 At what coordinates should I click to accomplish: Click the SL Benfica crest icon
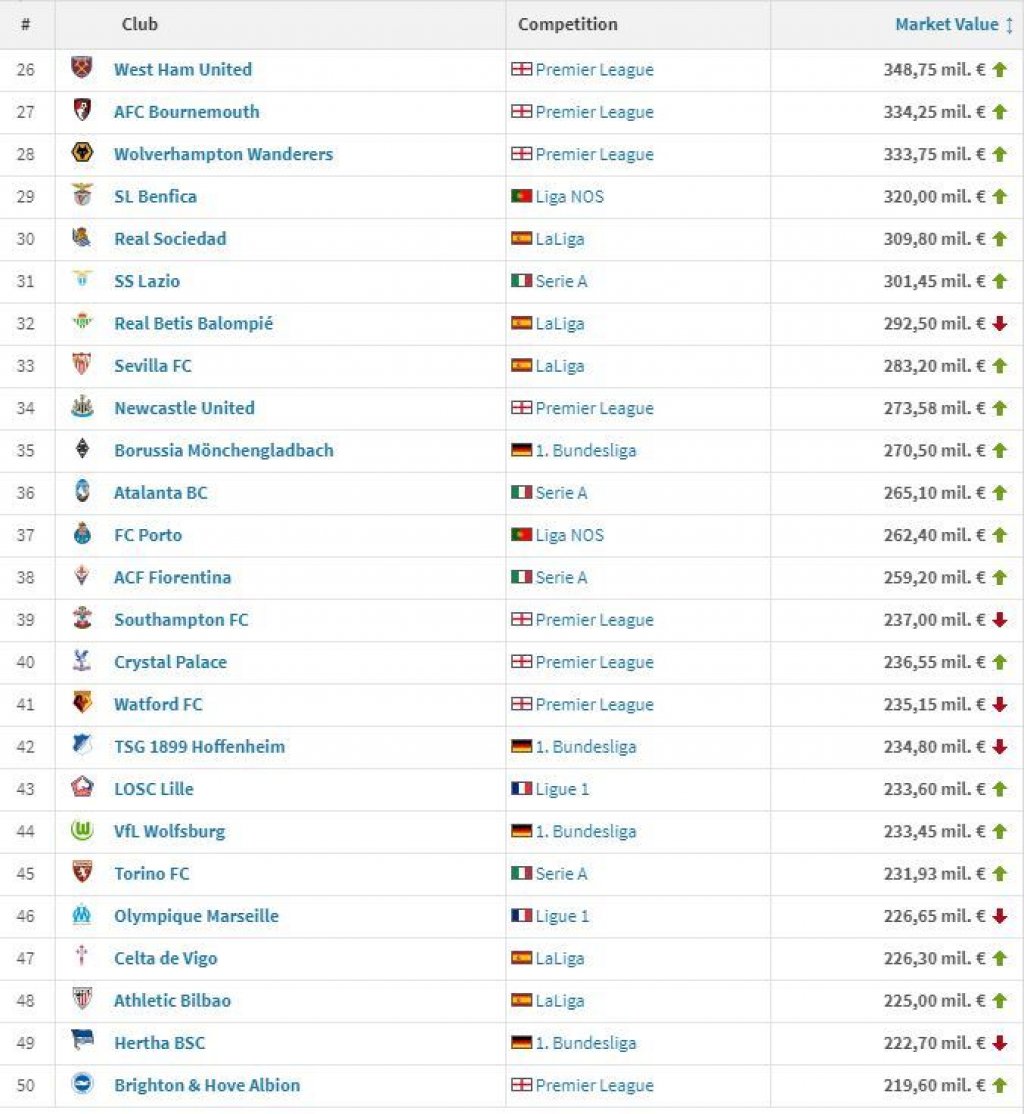82,195
